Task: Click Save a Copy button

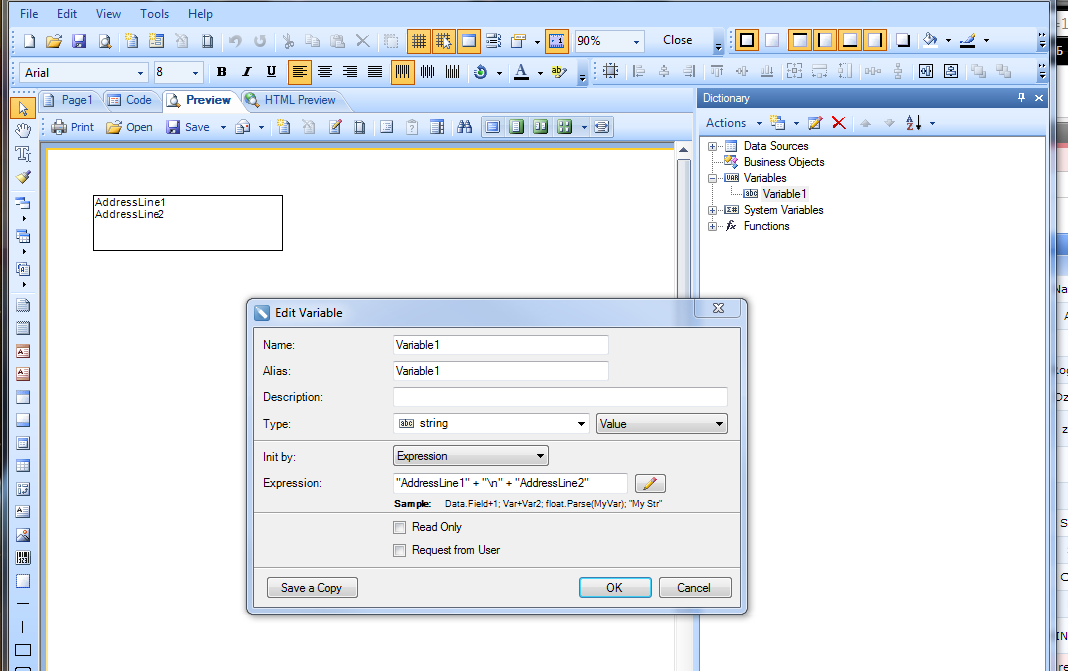Action: click(311, 588)
